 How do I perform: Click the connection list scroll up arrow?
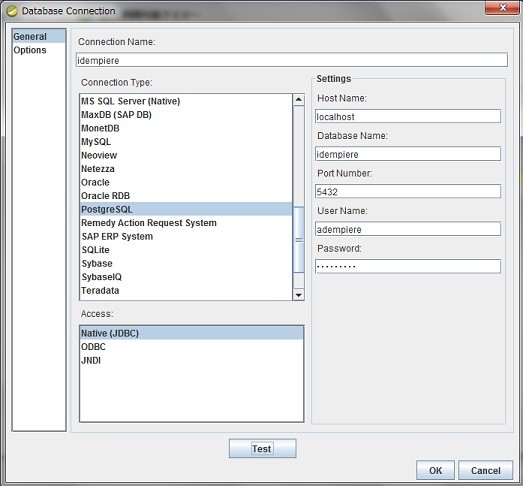point(299,100)
